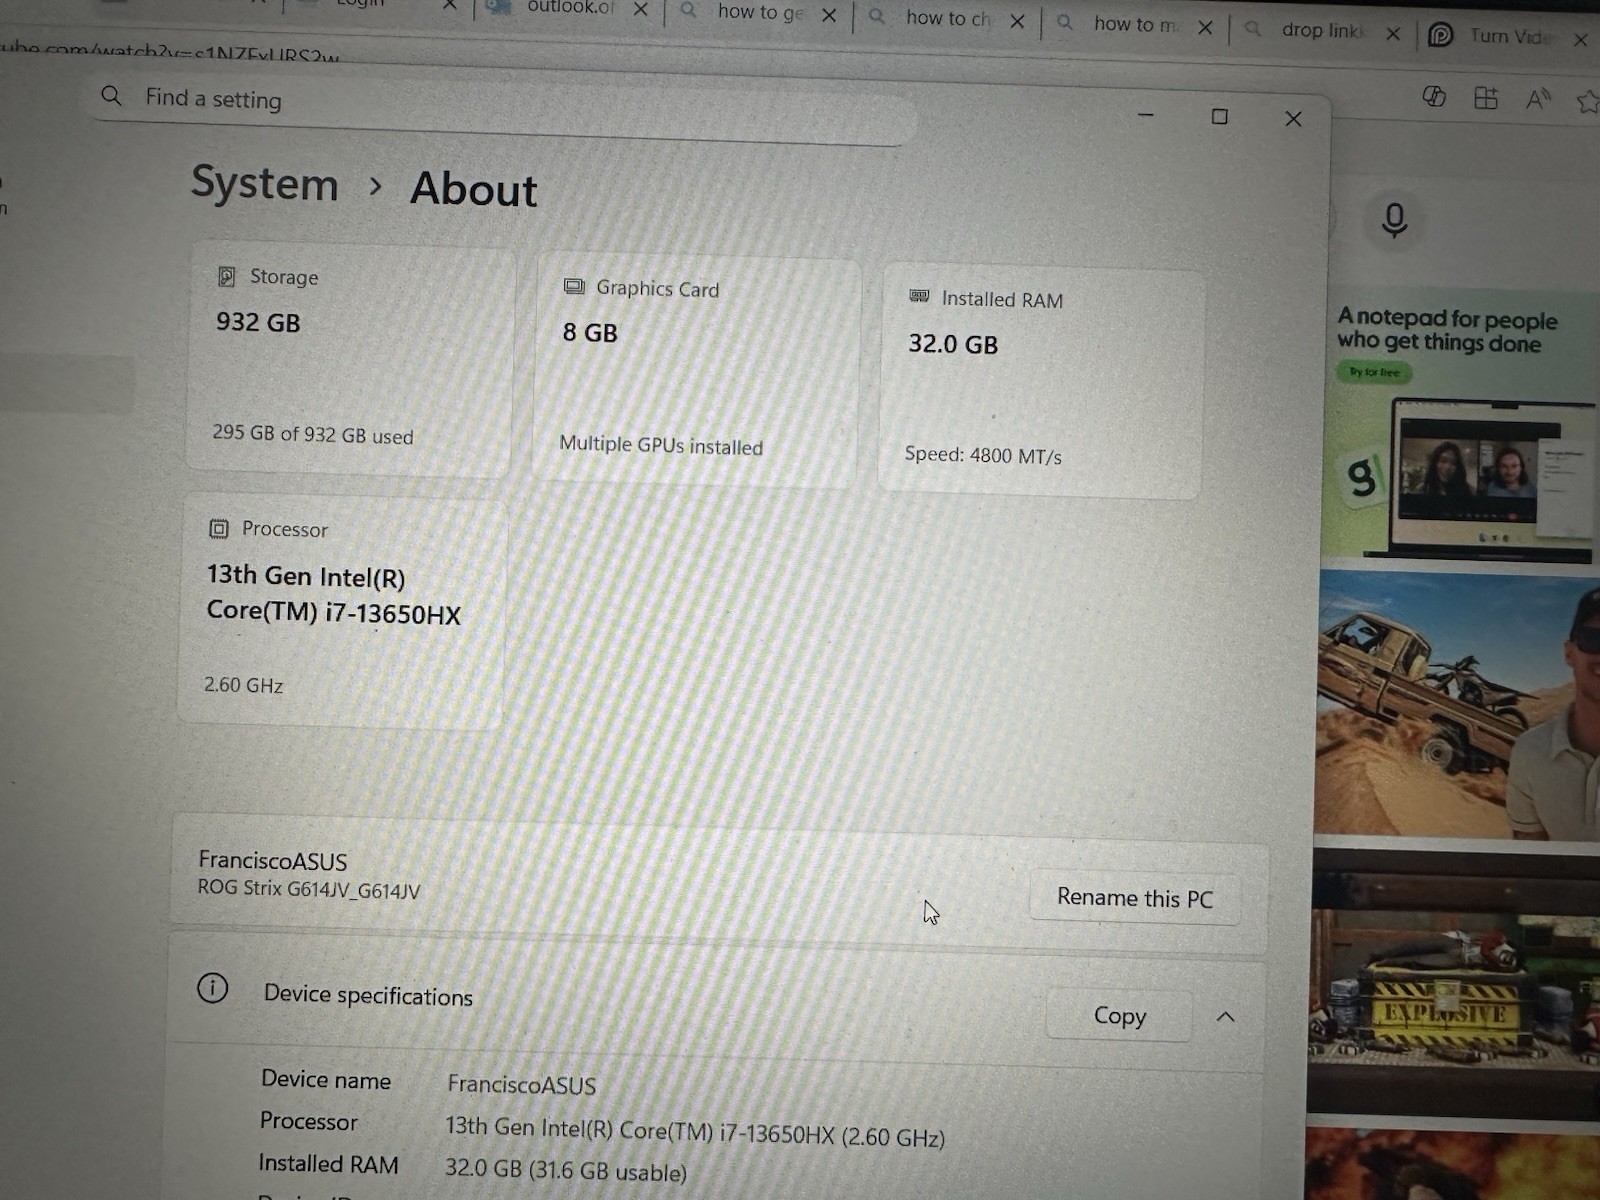The image size is (1600, 1200).
Task: Minimize the Settings window
Action: [1146, 115]
